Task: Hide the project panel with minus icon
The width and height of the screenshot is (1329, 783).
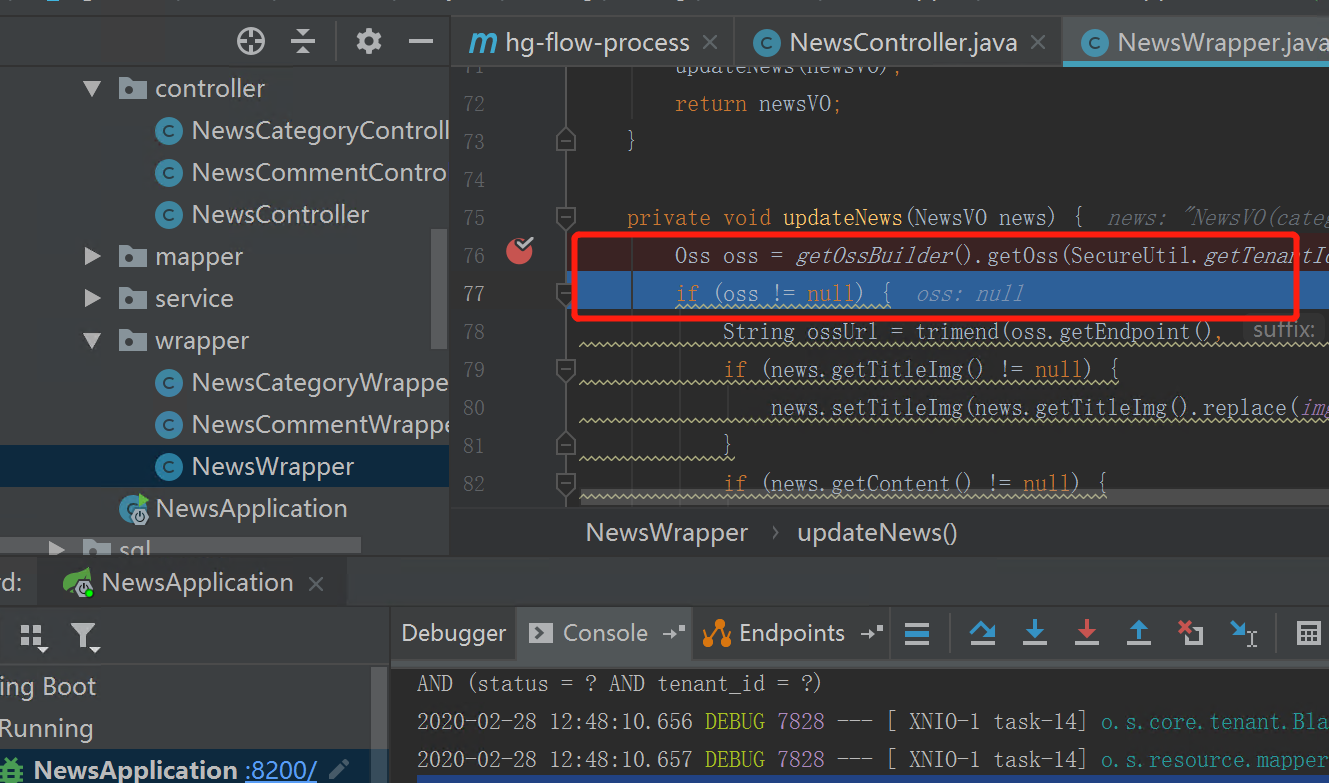Action: coord(421,41)
